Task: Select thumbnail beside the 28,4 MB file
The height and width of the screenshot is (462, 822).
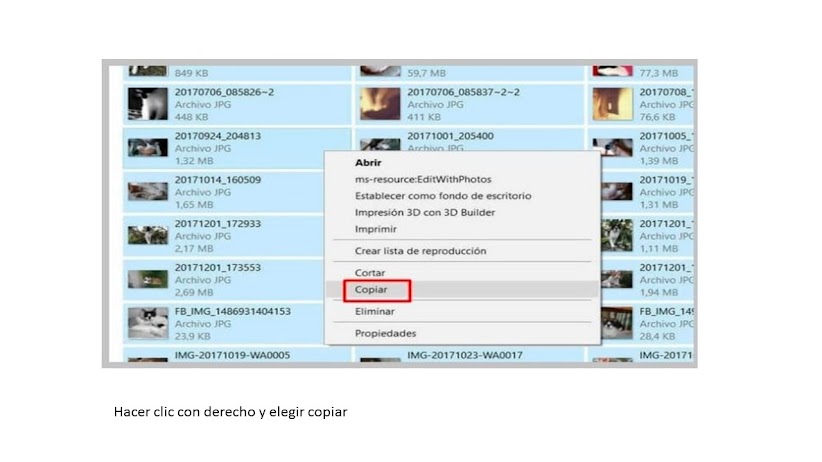Action: (x=617, y=323)
